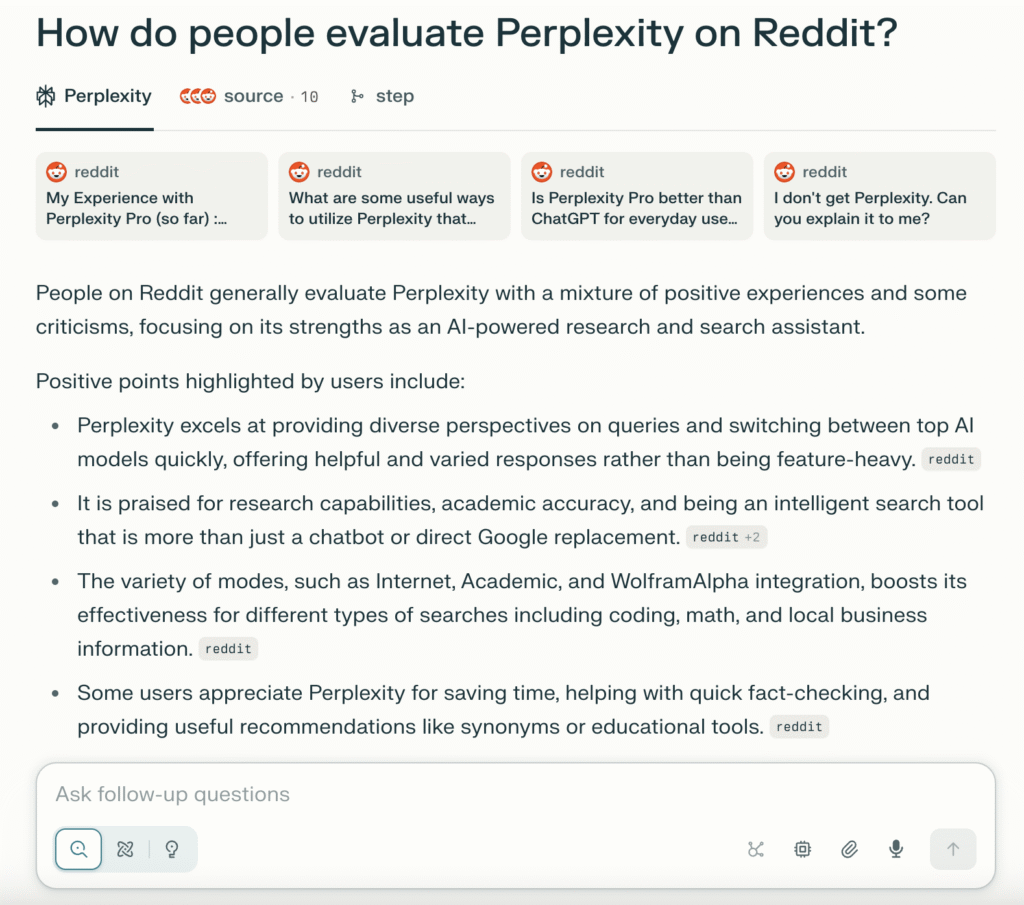Viewport: 1024px width, 905px height.
Task: Open the AI model chooser chip icon
Action: point(802,850)
